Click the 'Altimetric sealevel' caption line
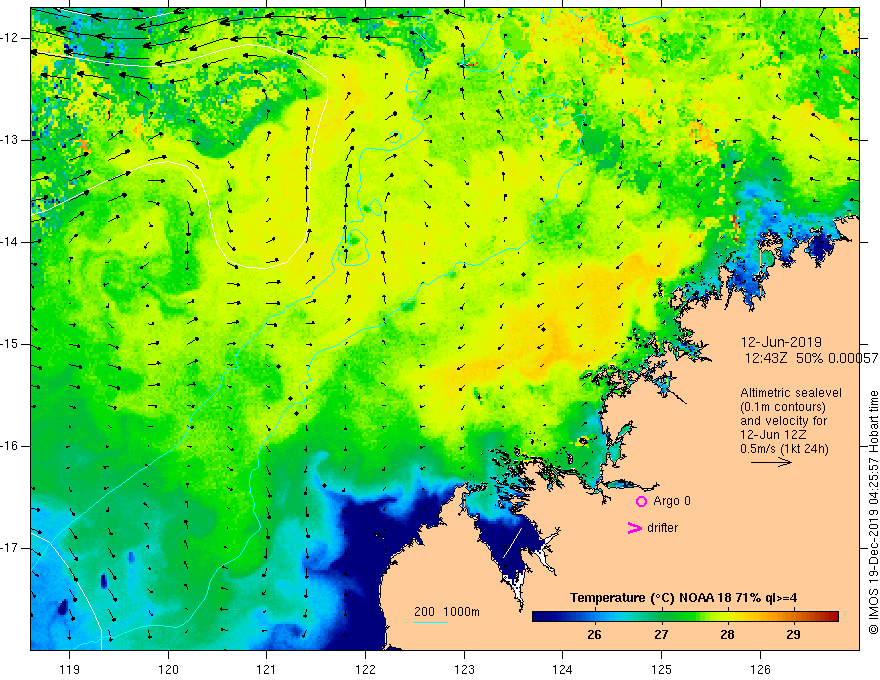 coord(791,393)
